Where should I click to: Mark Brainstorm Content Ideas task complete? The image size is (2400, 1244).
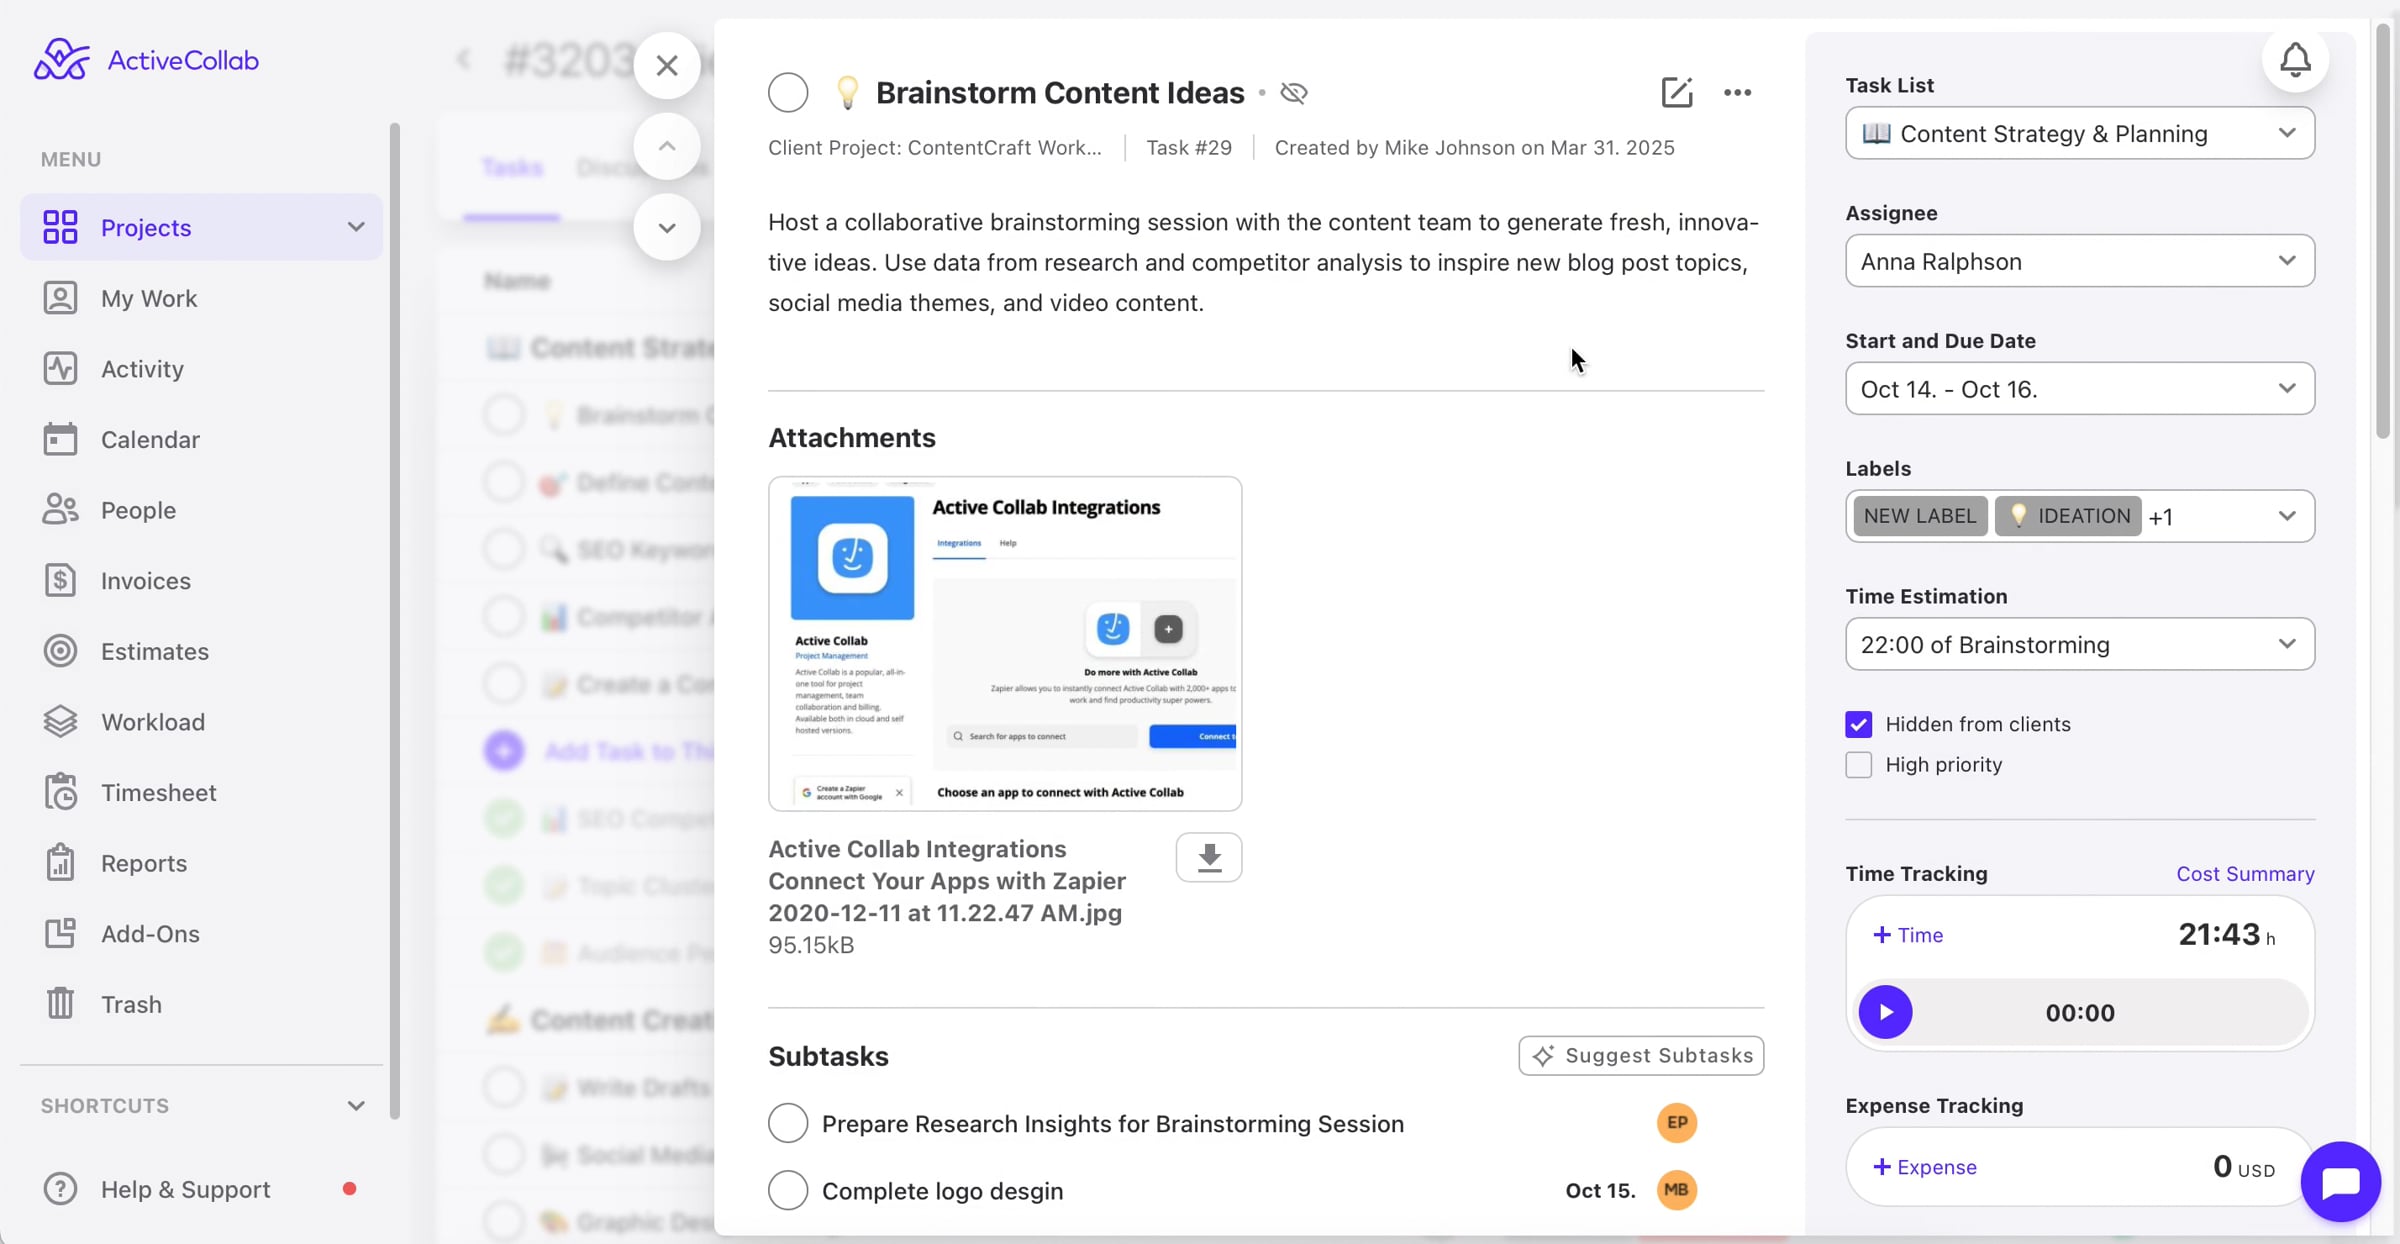(x=788, y=92)
